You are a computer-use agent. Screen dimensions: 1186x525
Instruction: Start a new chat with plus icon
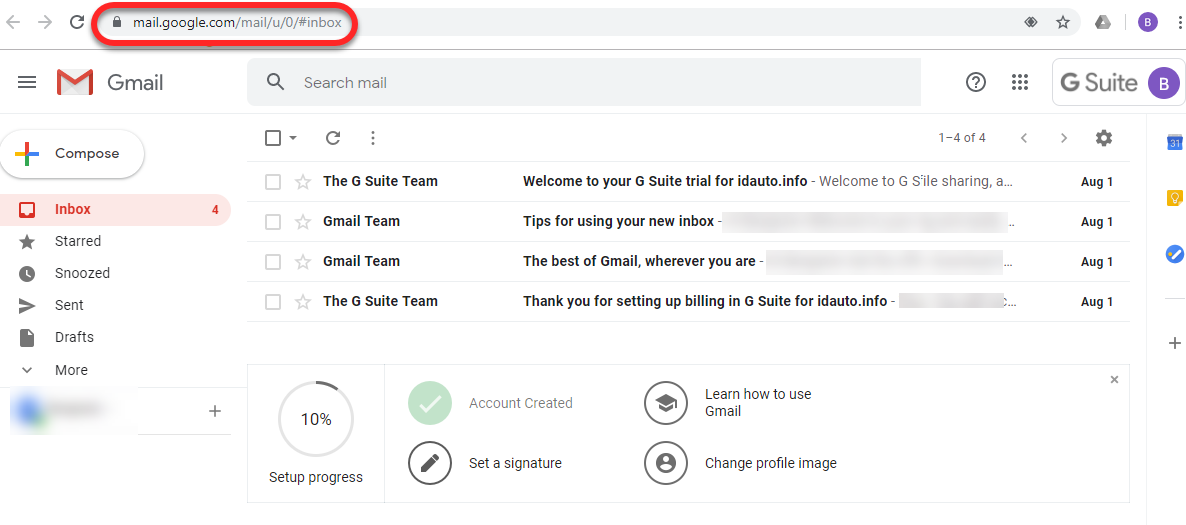[x=215, y=411]
